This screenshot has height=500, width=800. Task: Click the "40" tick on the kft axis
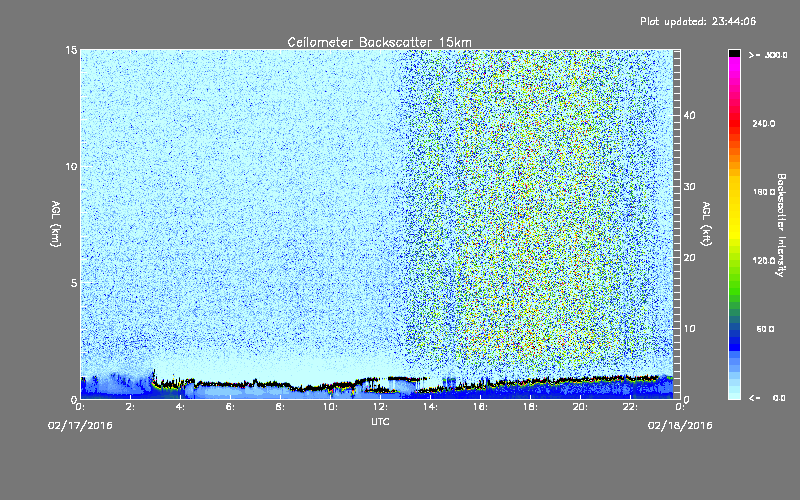coord(689,115)
